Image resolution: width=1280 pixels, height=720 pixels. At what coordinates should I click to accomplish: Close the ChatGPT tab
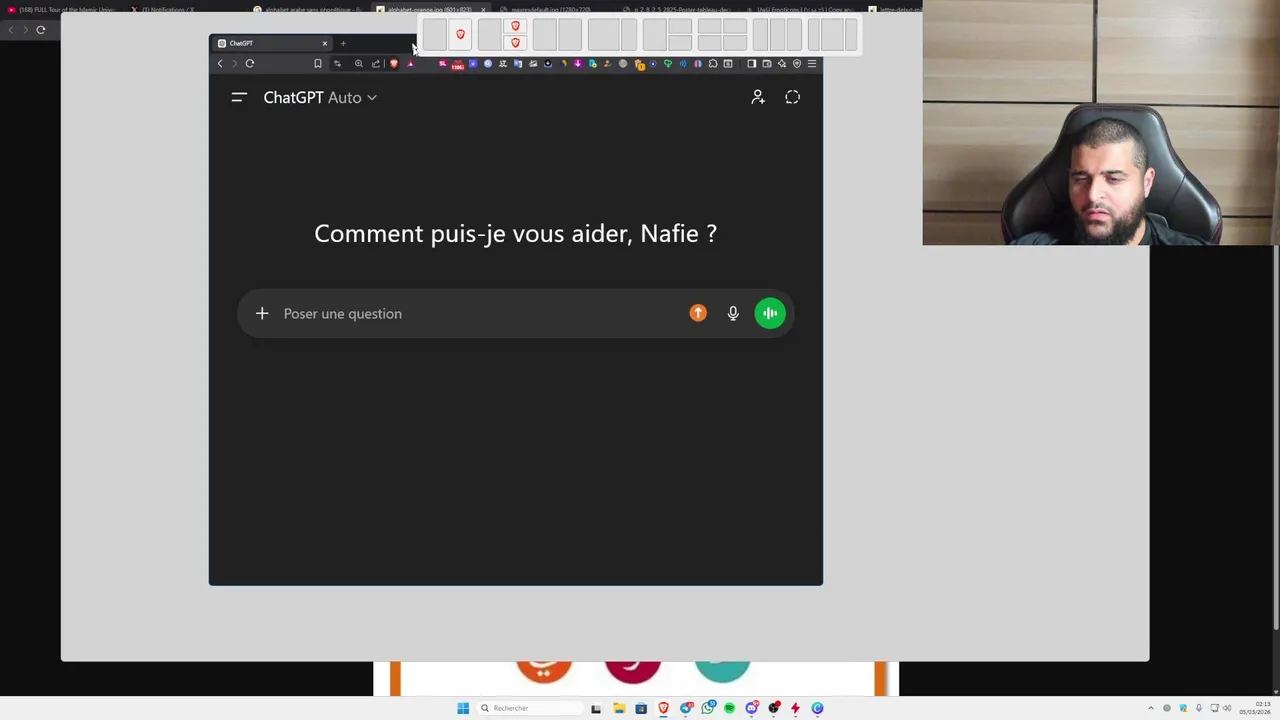(x=324, y=43)
